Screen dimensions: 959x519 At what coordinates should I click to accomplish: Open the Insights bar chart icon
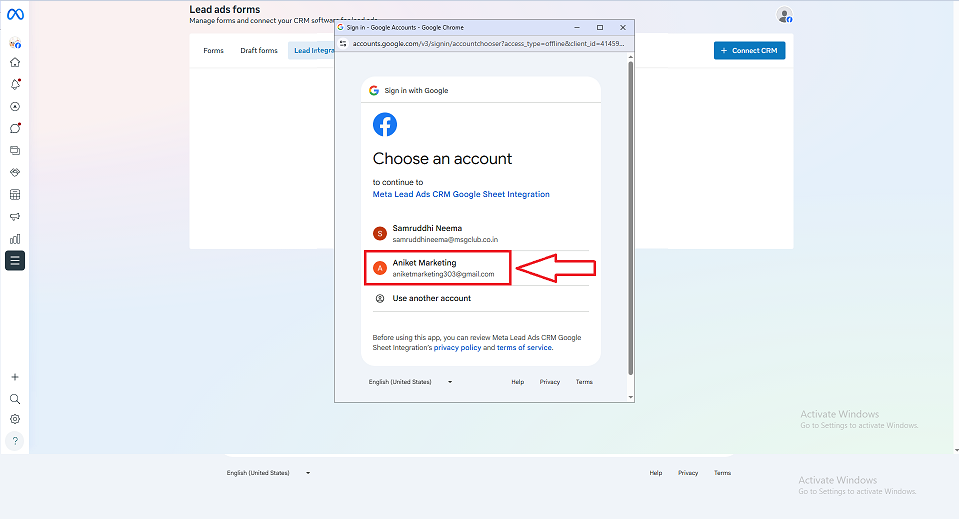pyautogui.click(x=15, y=239)
